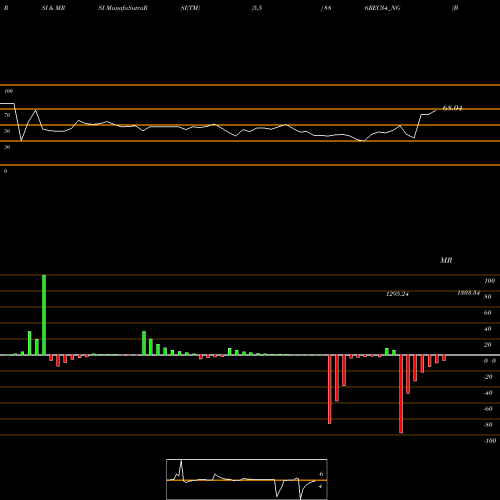The height and width of the screenshot is (500, 500).
Task: Click the tallest green histogram bar
Action: 44,315
